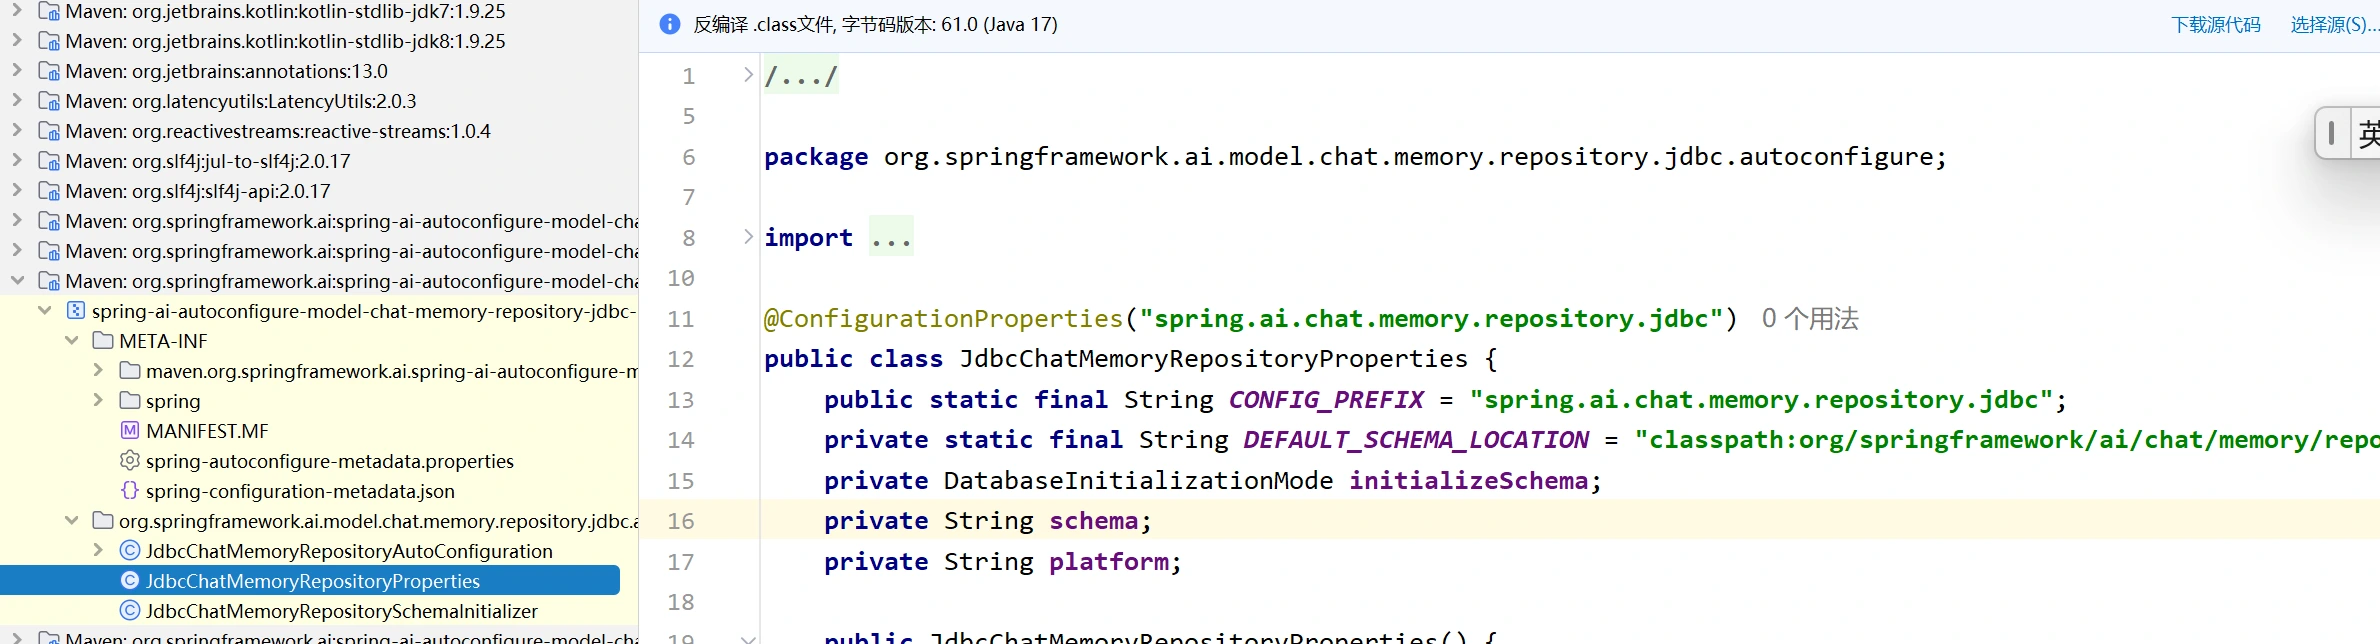Unfold the collapsed comment on line 1

point(748,75)
